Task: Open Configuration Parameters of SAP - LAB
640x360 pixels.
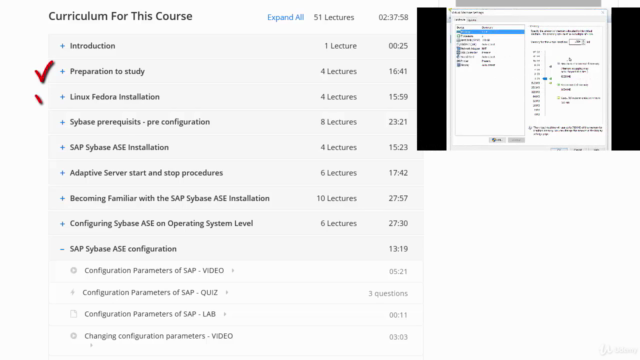Action: (150, 314)
